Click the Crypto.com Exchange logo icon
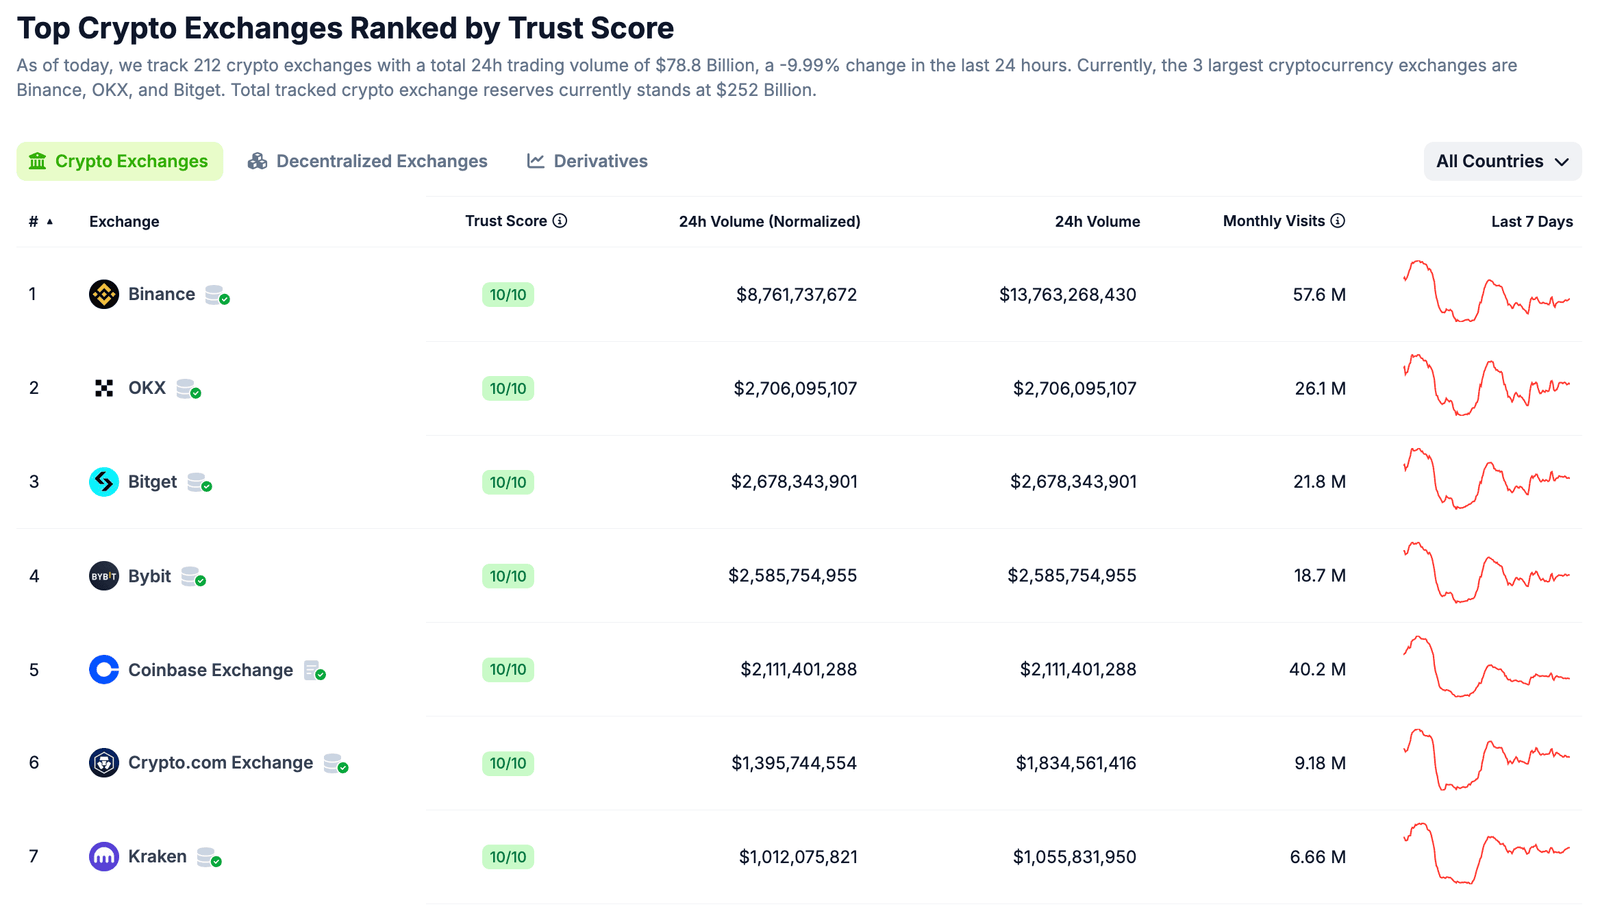The height and width of the screenshot is (907, 1600). 104,763
